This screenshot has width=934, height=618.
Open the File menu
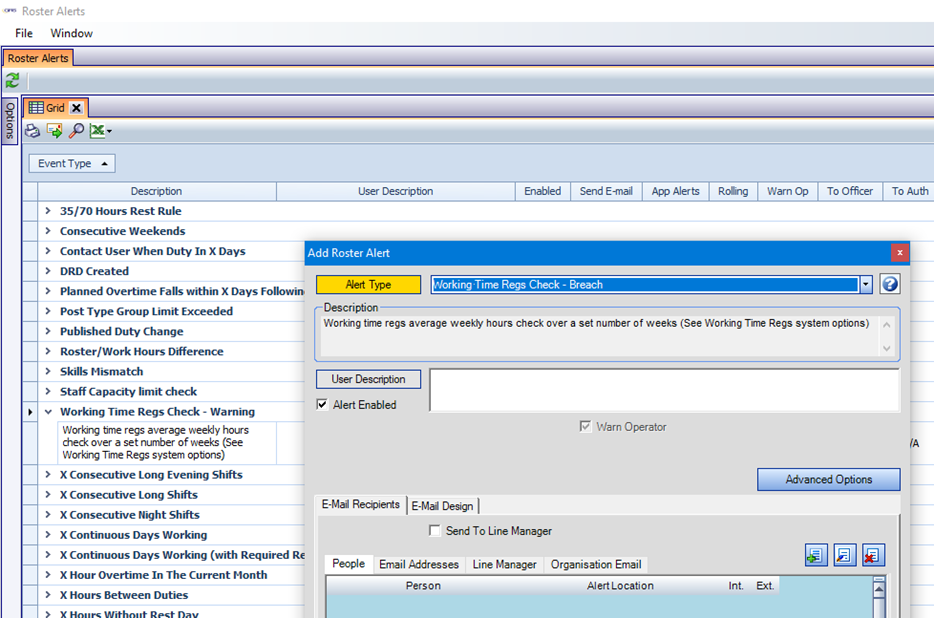point(24,33)
